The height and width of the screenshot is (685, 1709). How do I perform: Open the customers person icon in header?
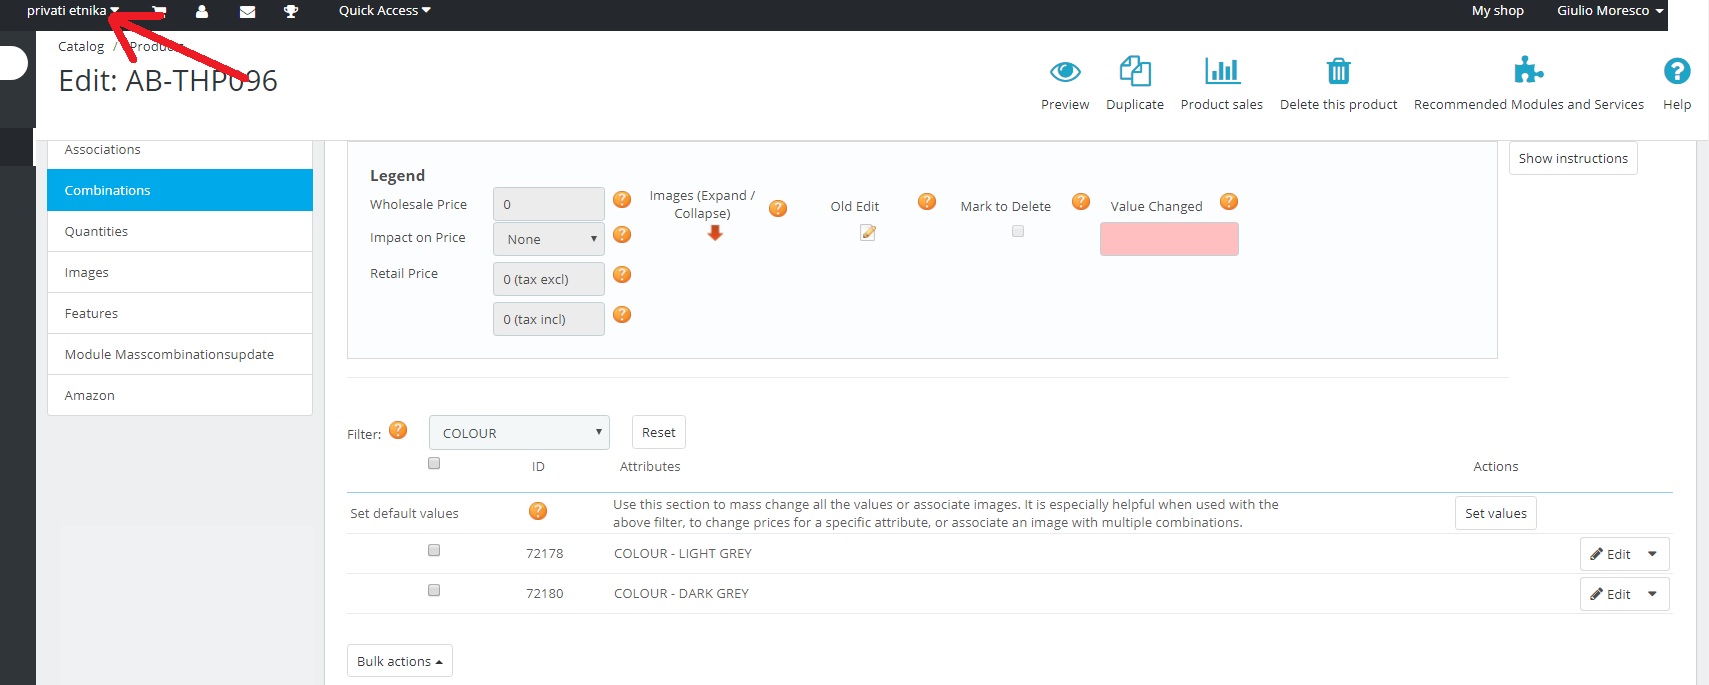click(x=202, y=11)
